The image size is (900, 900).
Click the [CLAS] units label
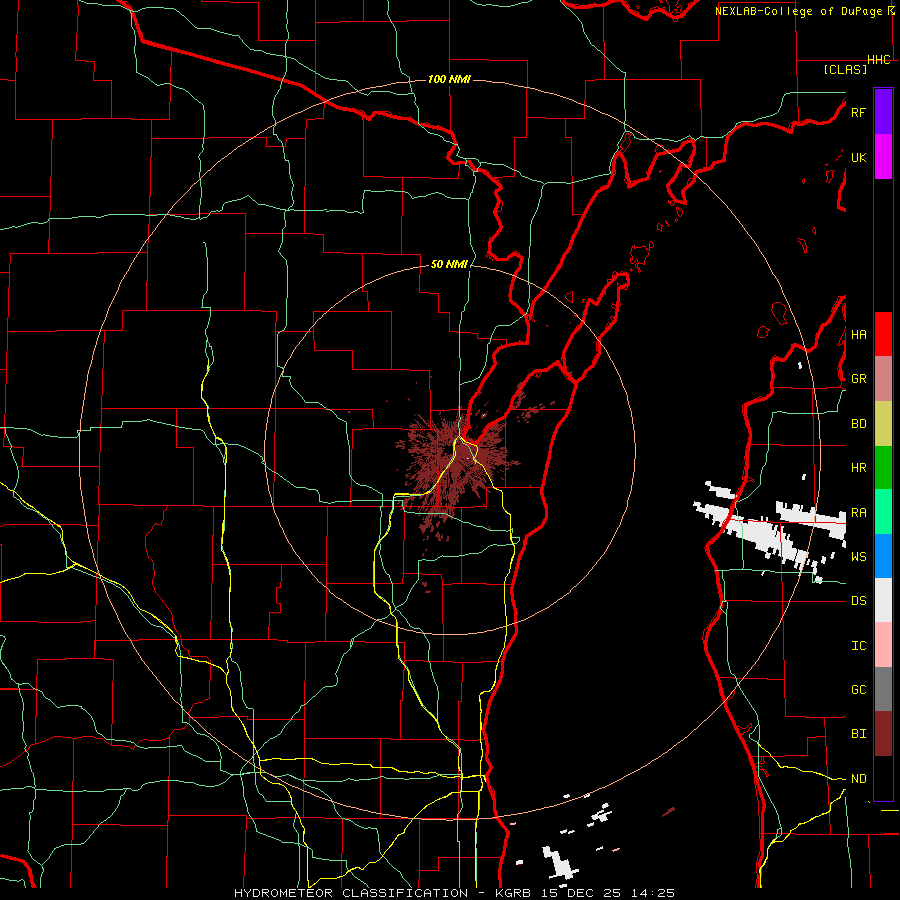click(845, 69)
